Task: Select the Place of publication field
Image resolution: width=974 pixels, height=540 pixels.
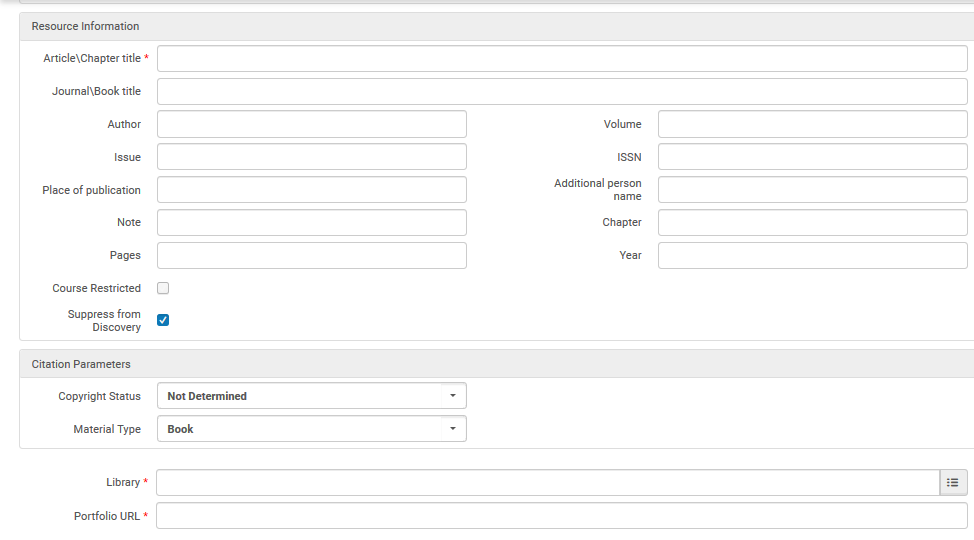Action: coord(311,190)
